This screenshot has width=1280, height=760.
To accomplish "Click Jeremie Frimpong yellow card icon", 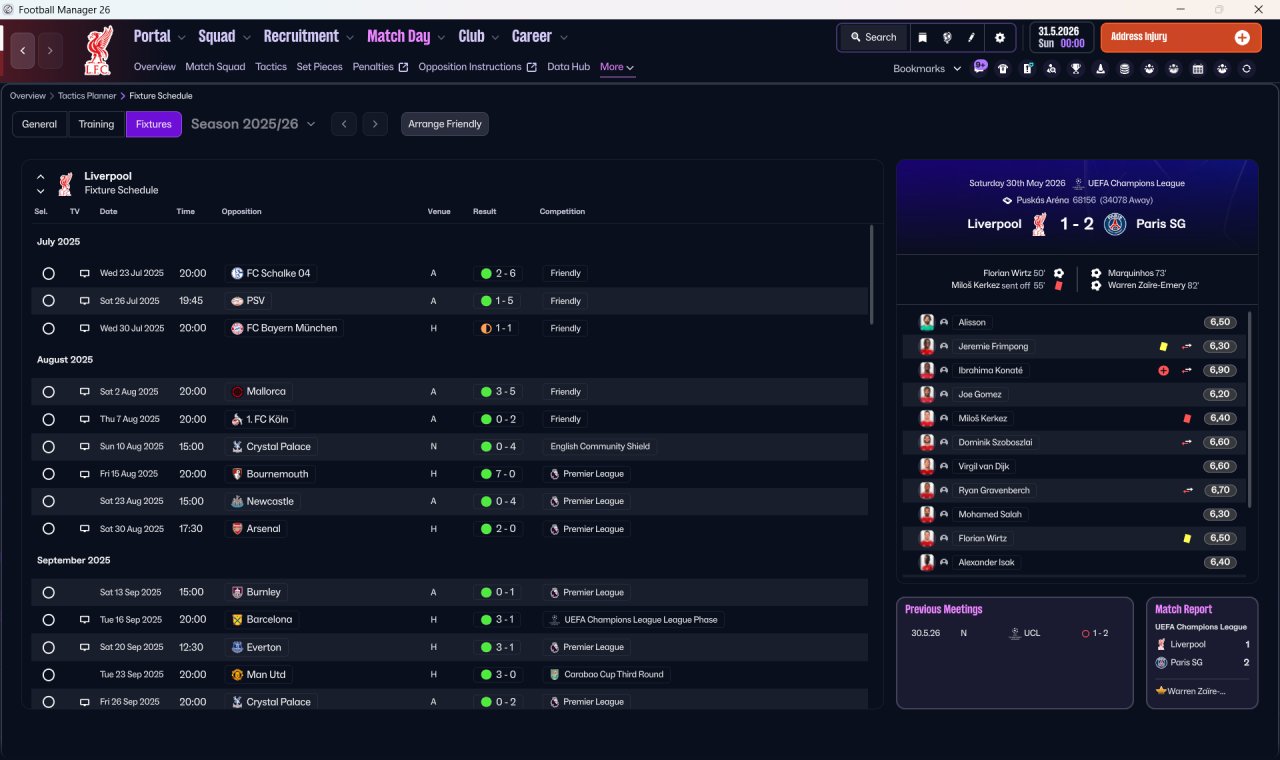I will tap(1163, 346).
